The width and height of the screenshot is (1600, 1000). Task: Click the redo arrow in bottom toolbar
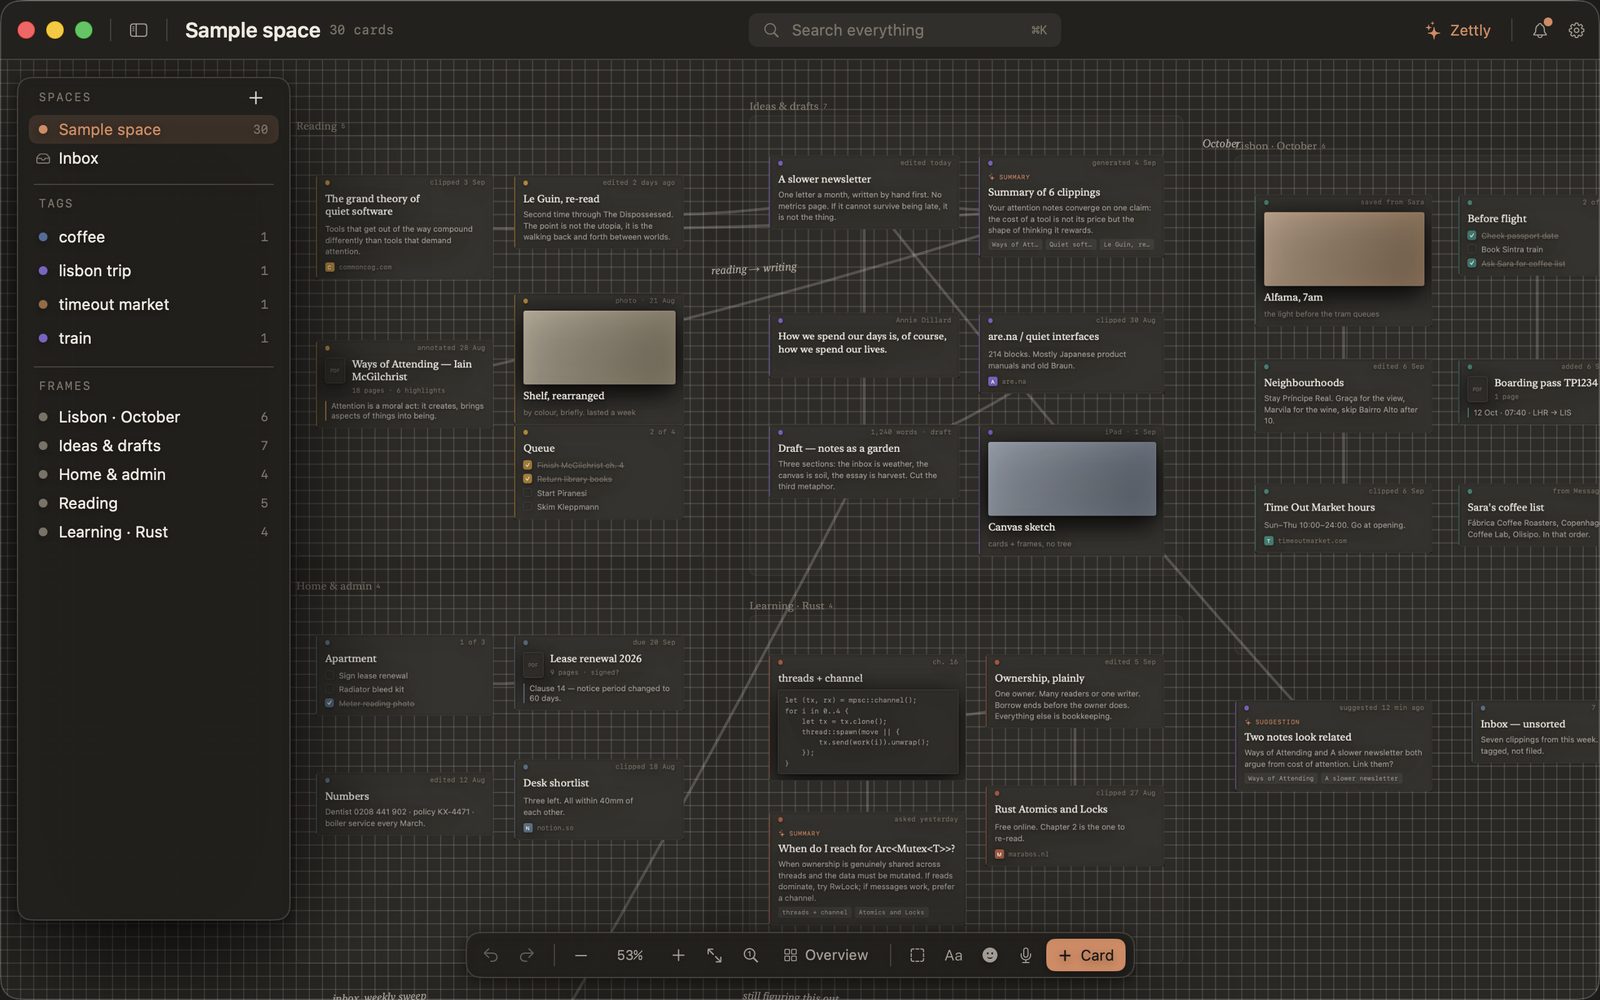pyautogui.click(x=527, y=955)
